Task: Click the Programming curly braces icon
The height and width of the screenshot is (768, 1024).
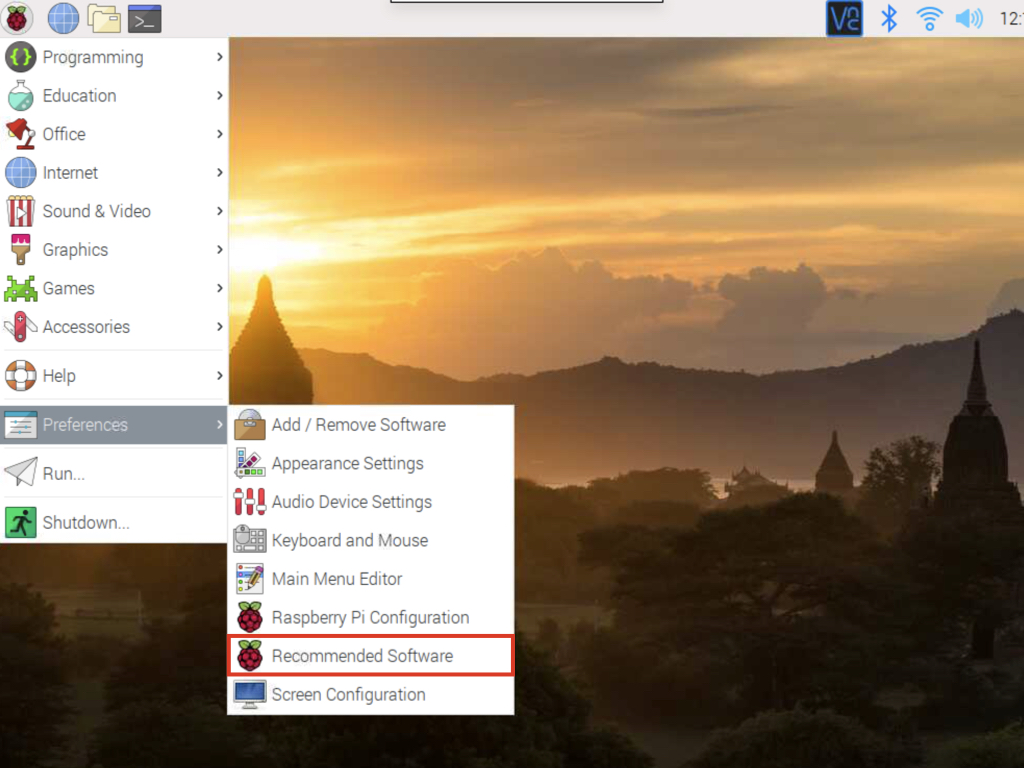Action: click(20, 57)
